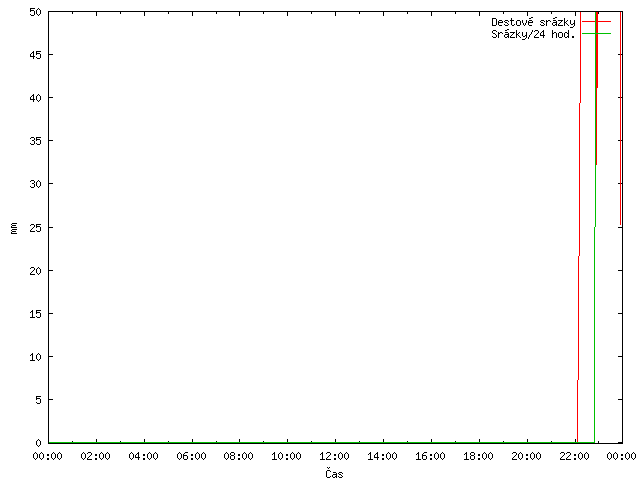This screenshot has height=480, width=640.
Task: Click the 5 value on y-axis
Action: pyautogui.click(x=38, y=400)
